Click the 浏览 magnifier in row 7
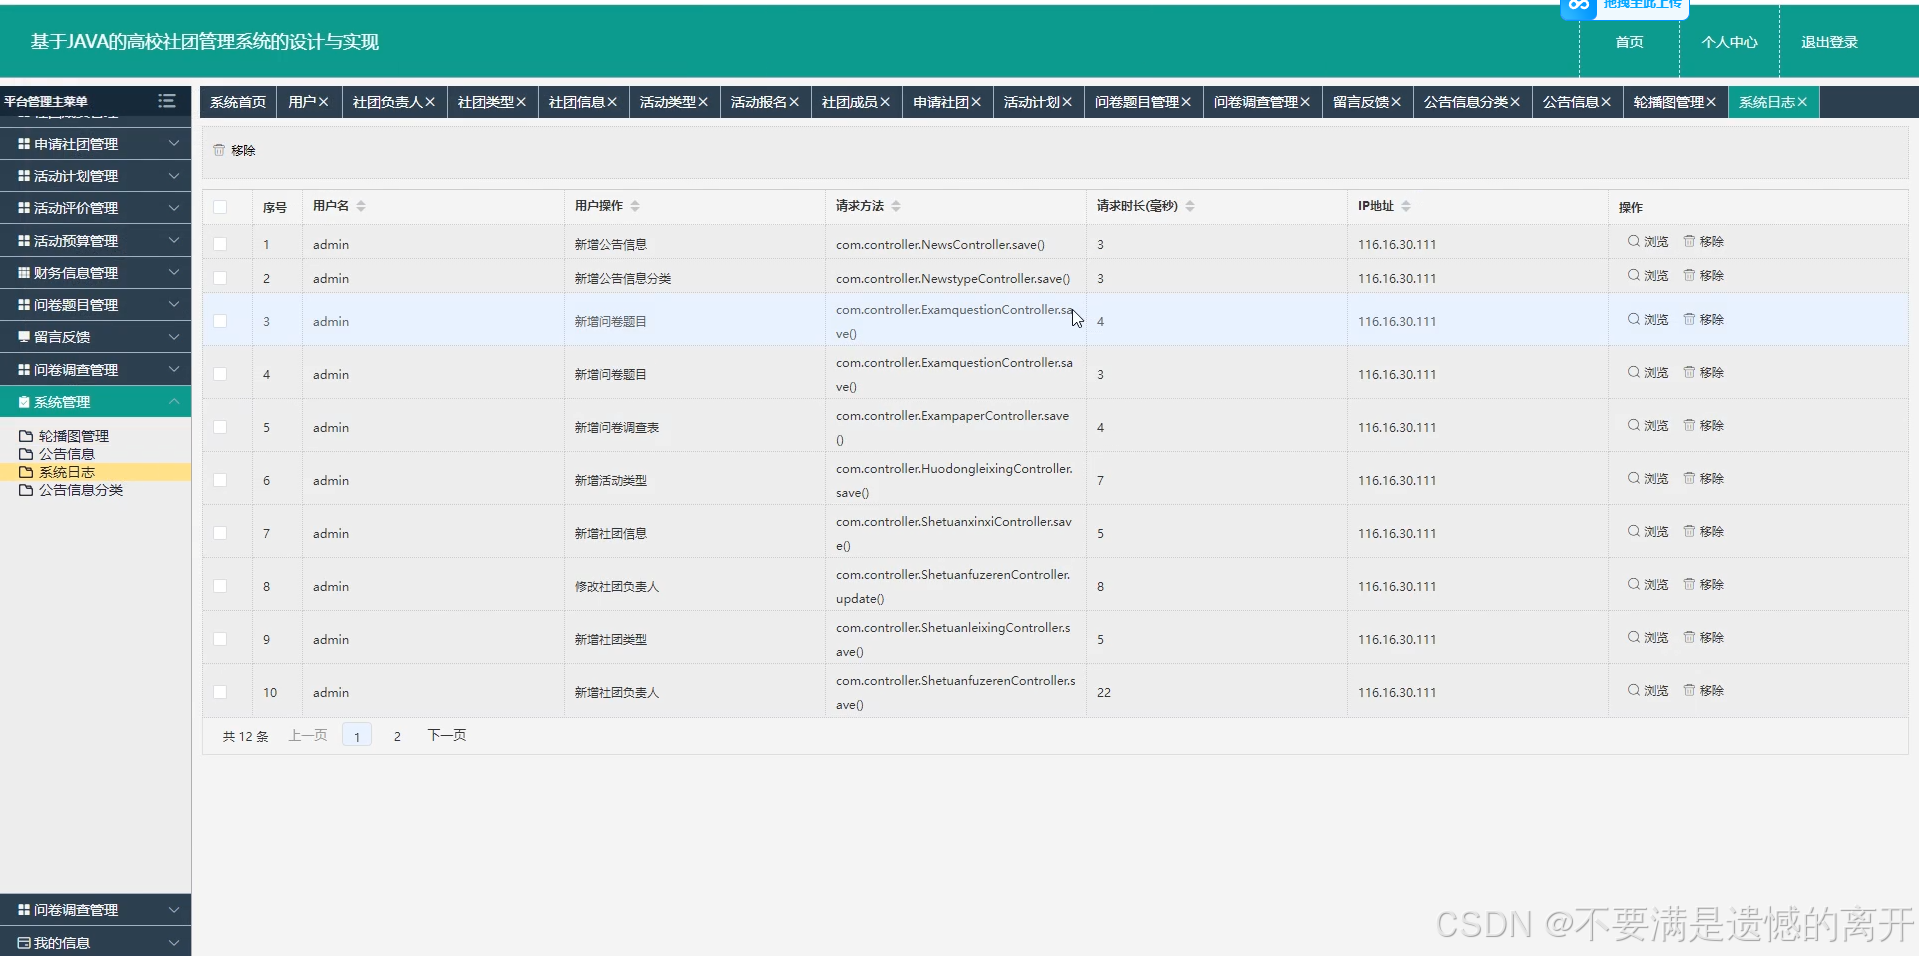1919x956 pixels. pos(1633,531)
